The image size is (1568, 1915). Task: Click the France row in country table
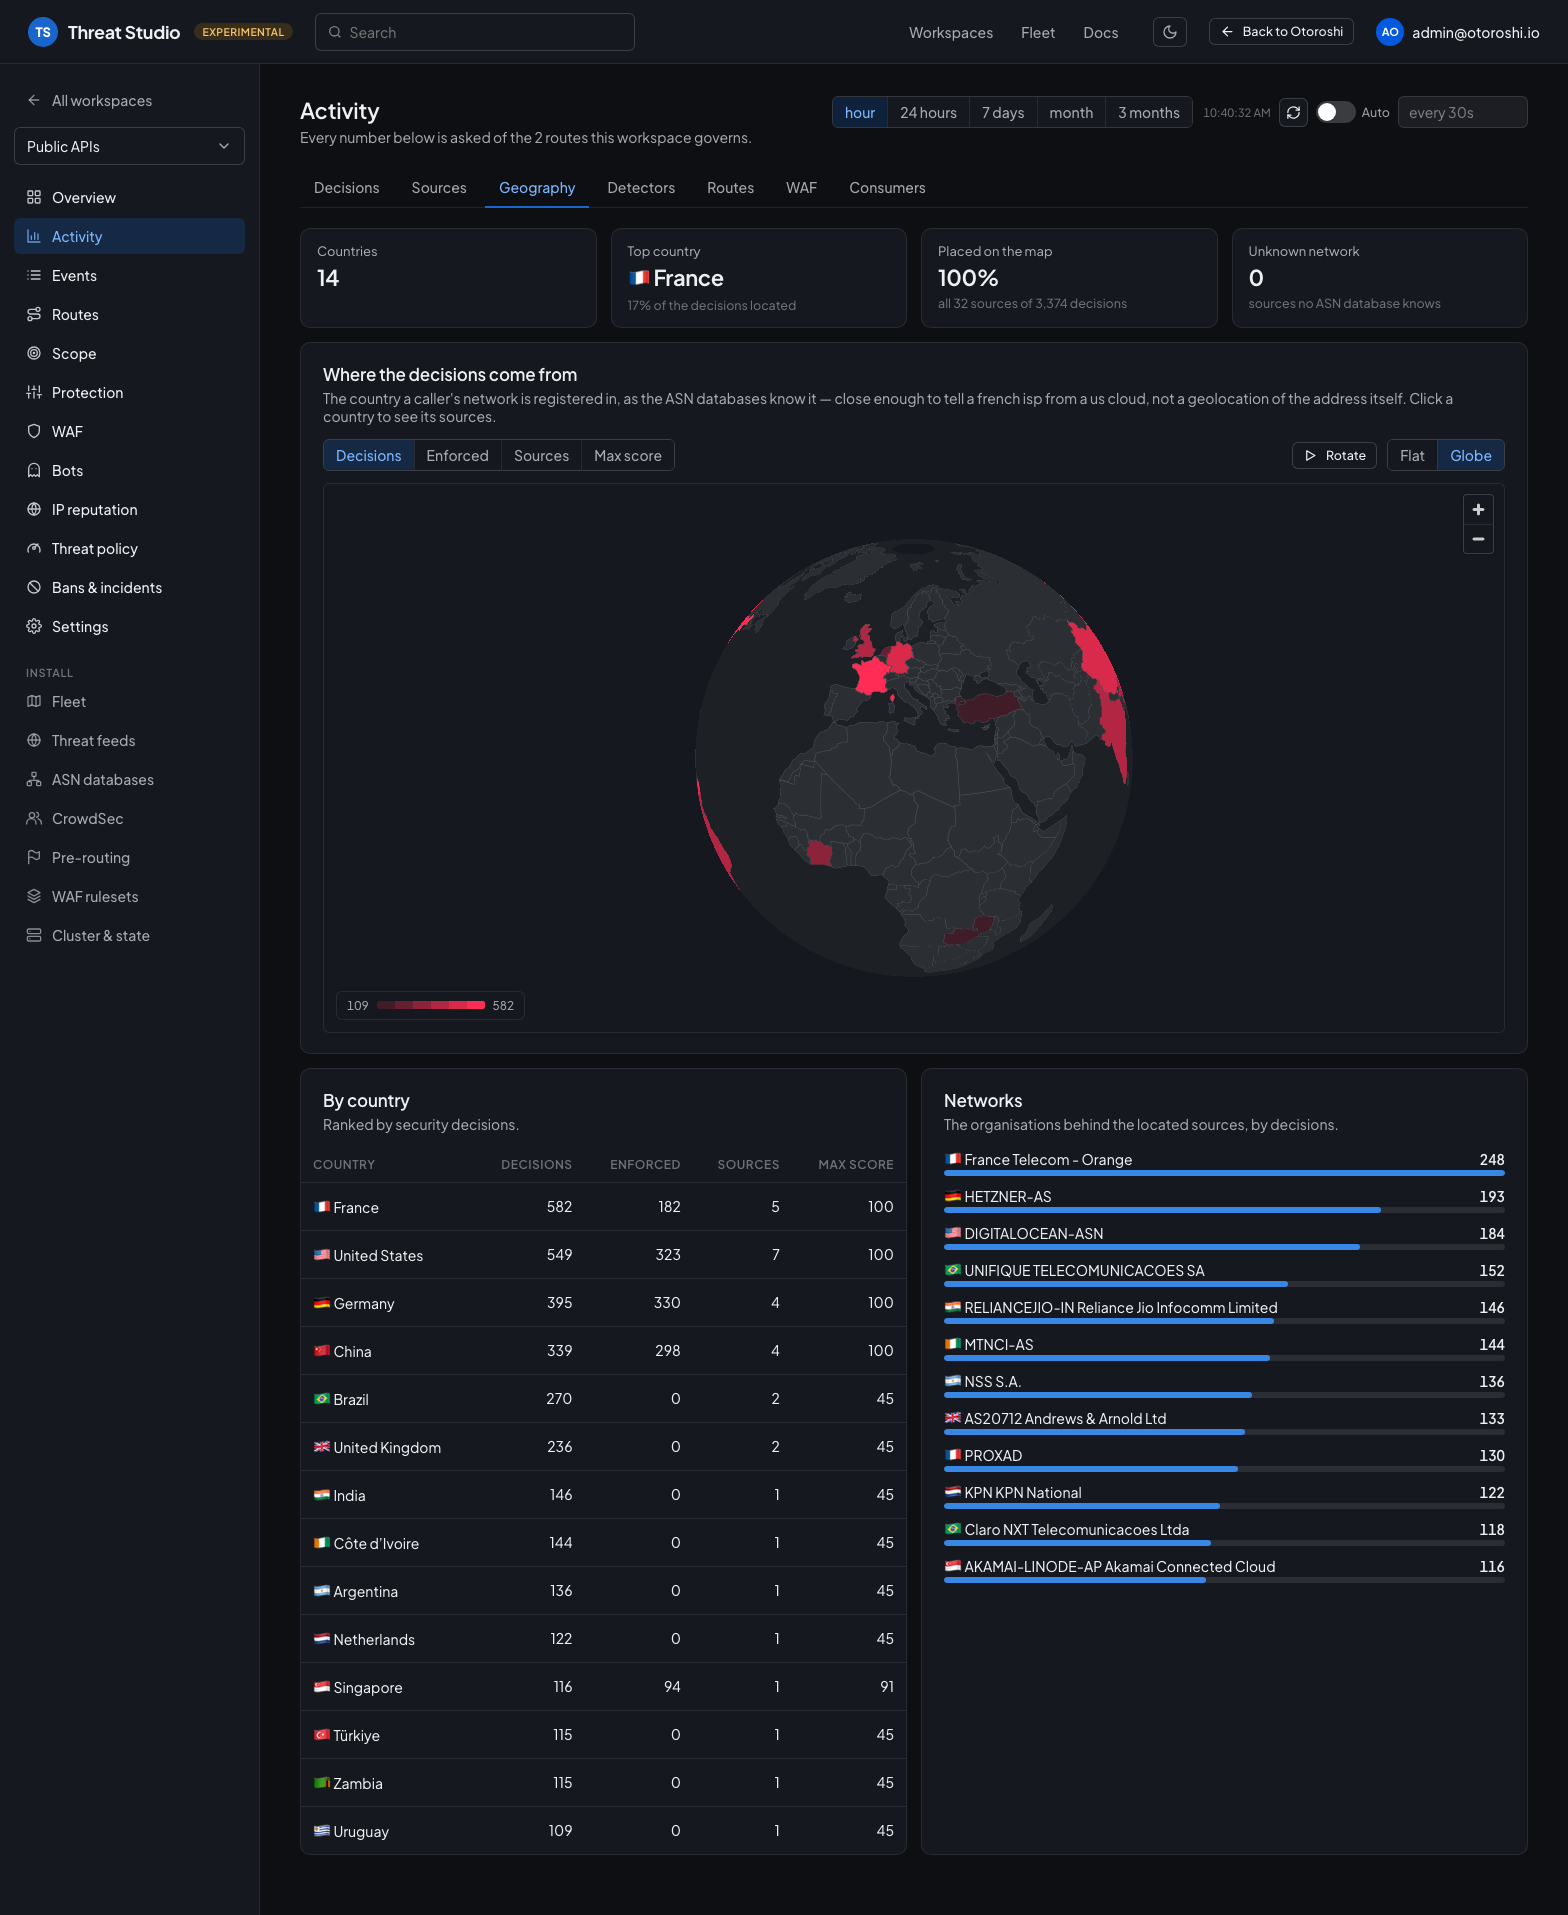(603, 1207)
